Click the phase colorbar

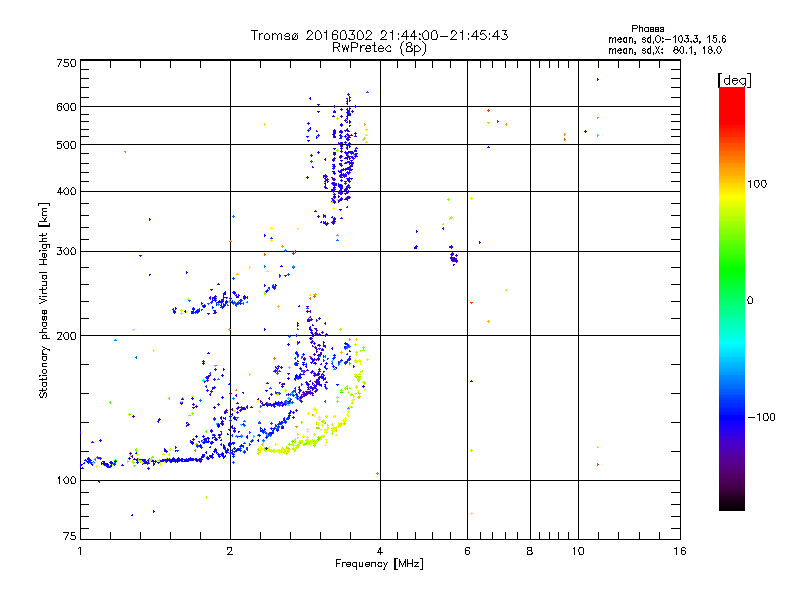tap(732, 298)
